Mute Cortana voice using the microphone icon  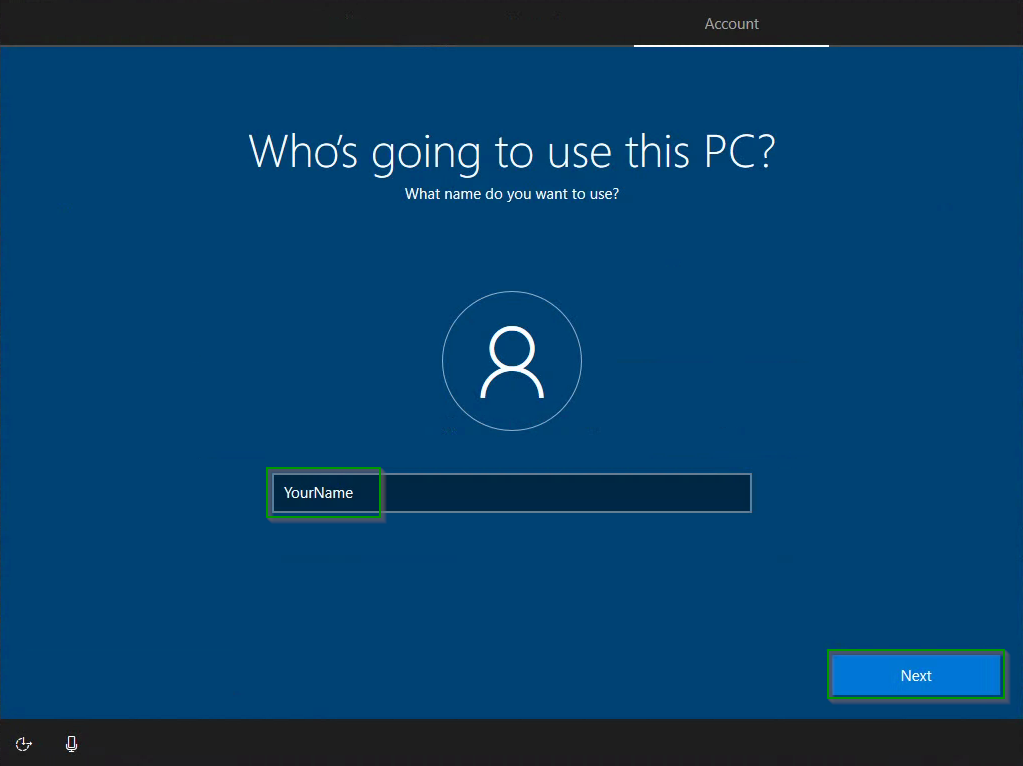(71, 743)
